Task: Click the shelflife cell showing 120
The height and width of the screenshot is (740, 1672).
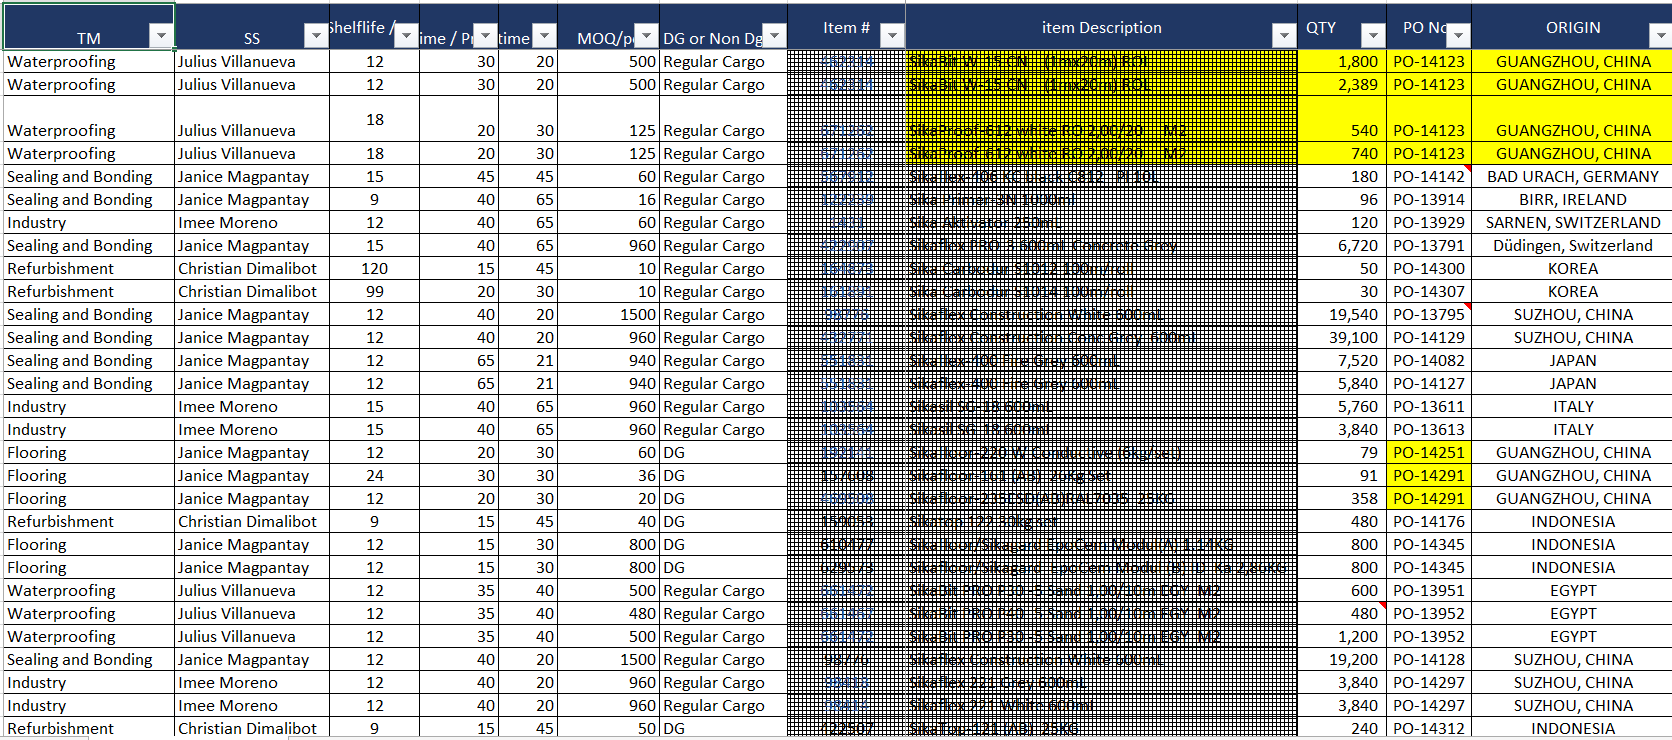Action: [374, 269]
